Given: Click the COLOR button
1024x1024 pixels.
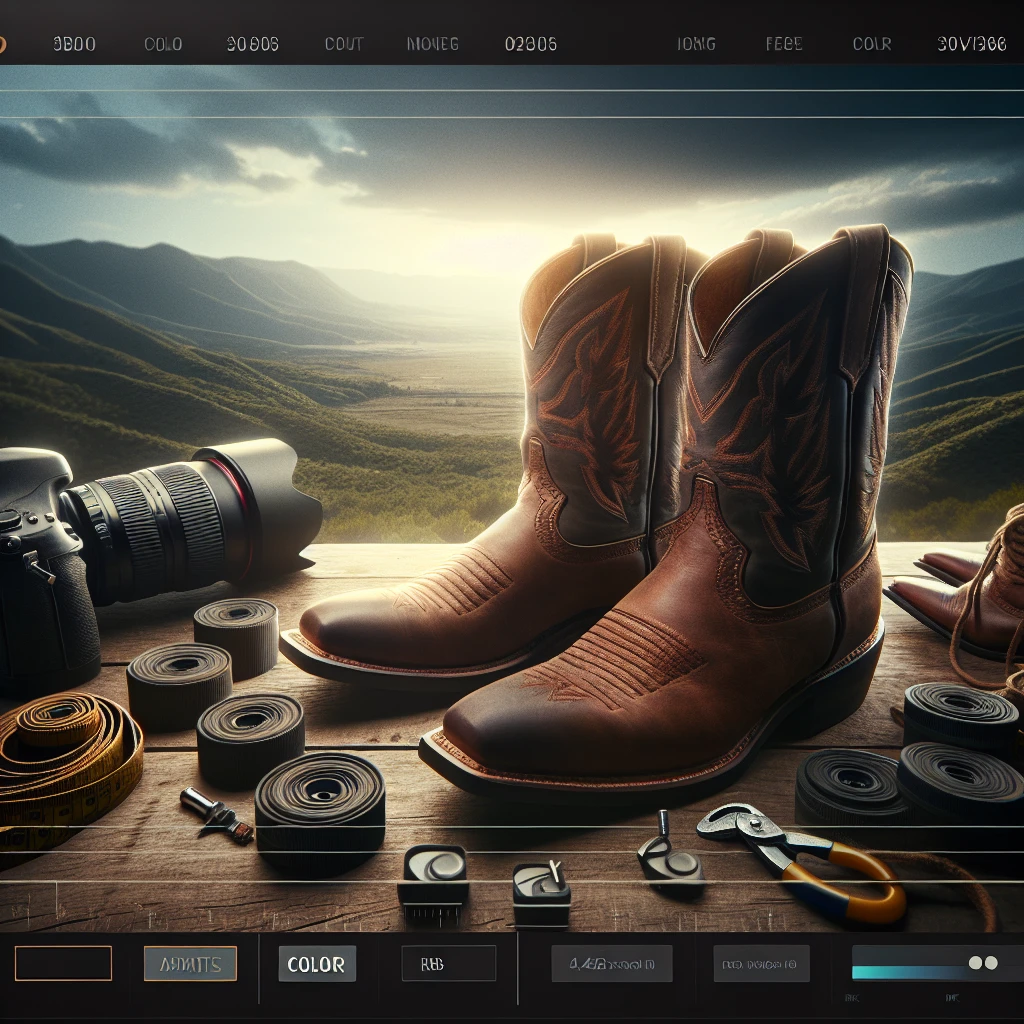Looking at the screenshot, I should (317, 964).
